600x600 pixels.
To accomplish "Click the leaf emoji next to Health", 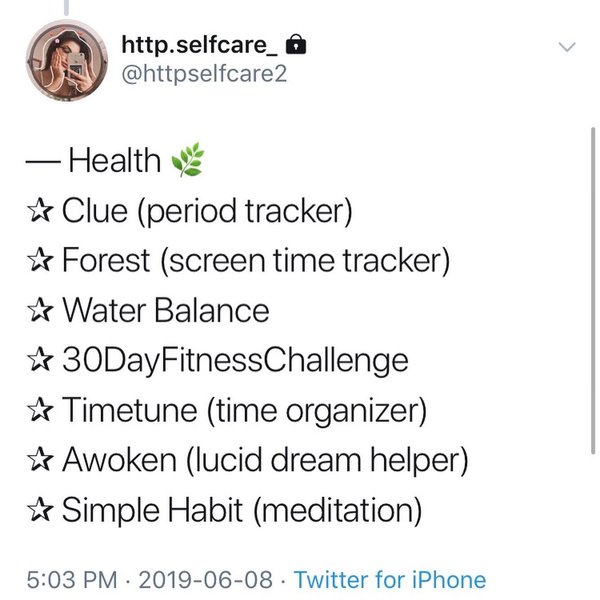I will click(187, 160).
